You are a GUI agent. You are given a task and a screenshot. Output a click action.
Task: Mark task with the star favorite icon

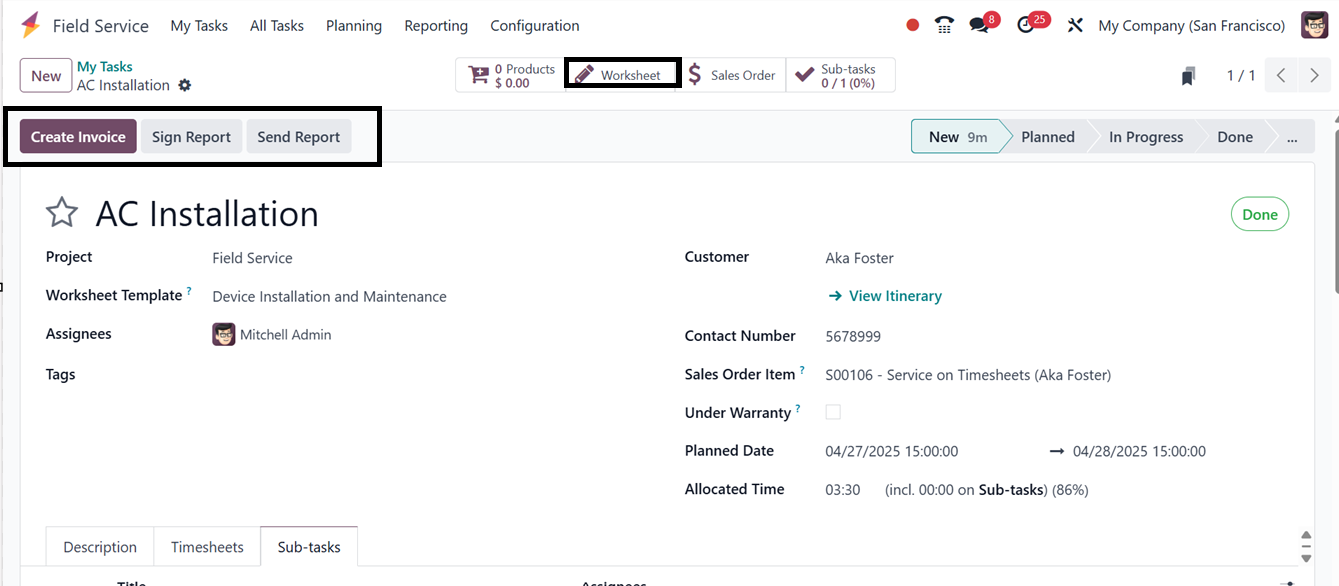click(x=62, y=213)
